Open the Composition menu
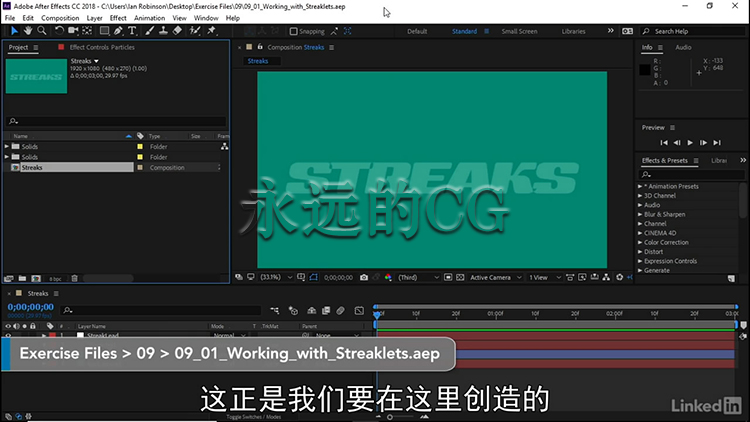Screen dimensions: 750x422 click(60, 18)
